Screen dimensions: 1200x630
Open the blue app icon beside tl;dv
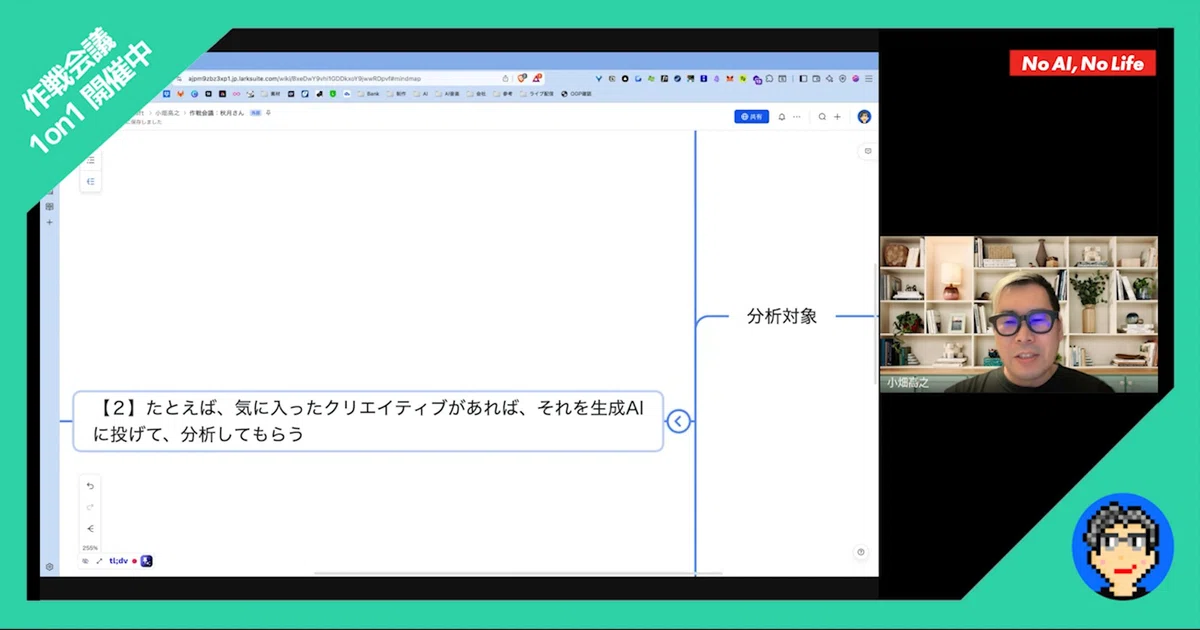click(x=146, y=561)
